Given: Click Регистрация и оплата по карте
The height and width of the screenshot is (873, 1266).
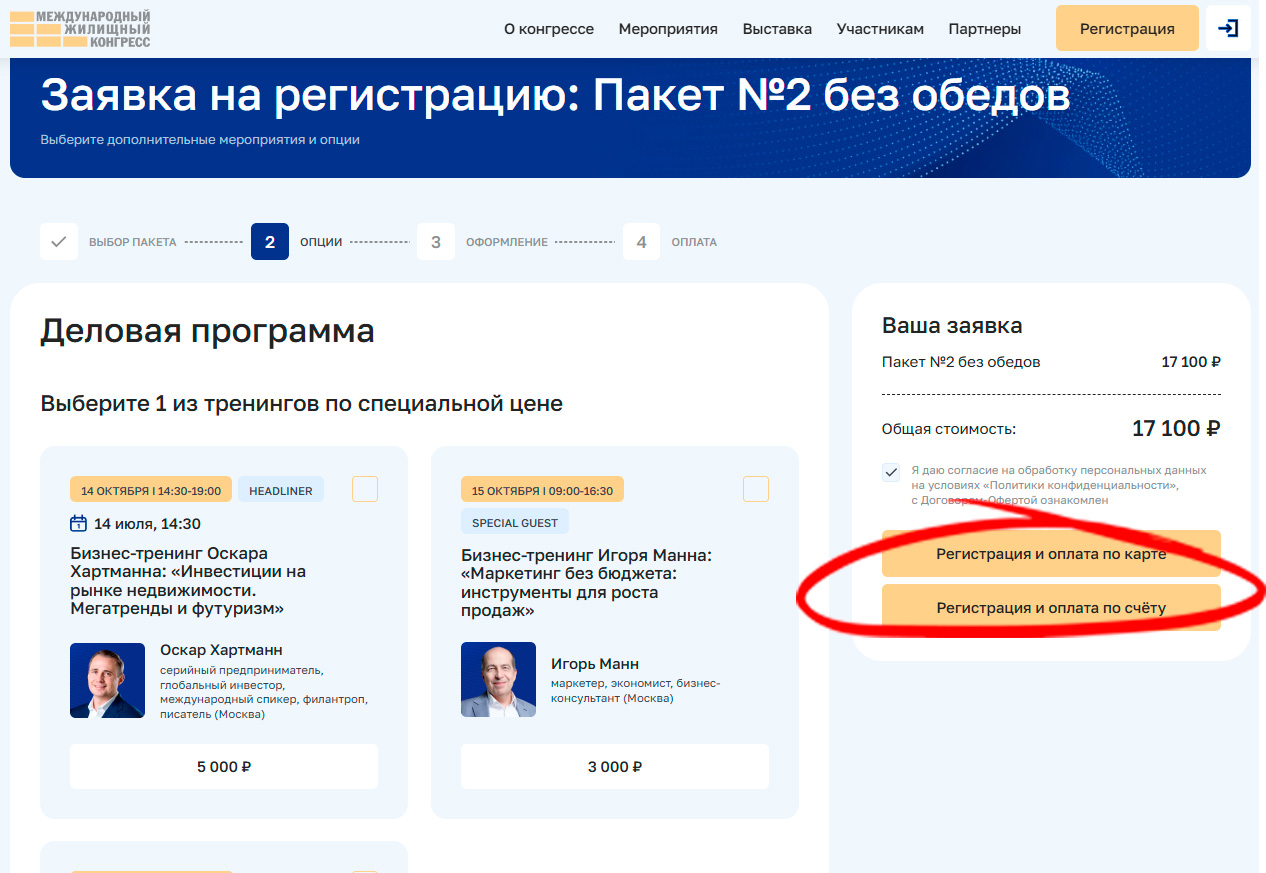Looking at the screenshot, I should 1051,554.
